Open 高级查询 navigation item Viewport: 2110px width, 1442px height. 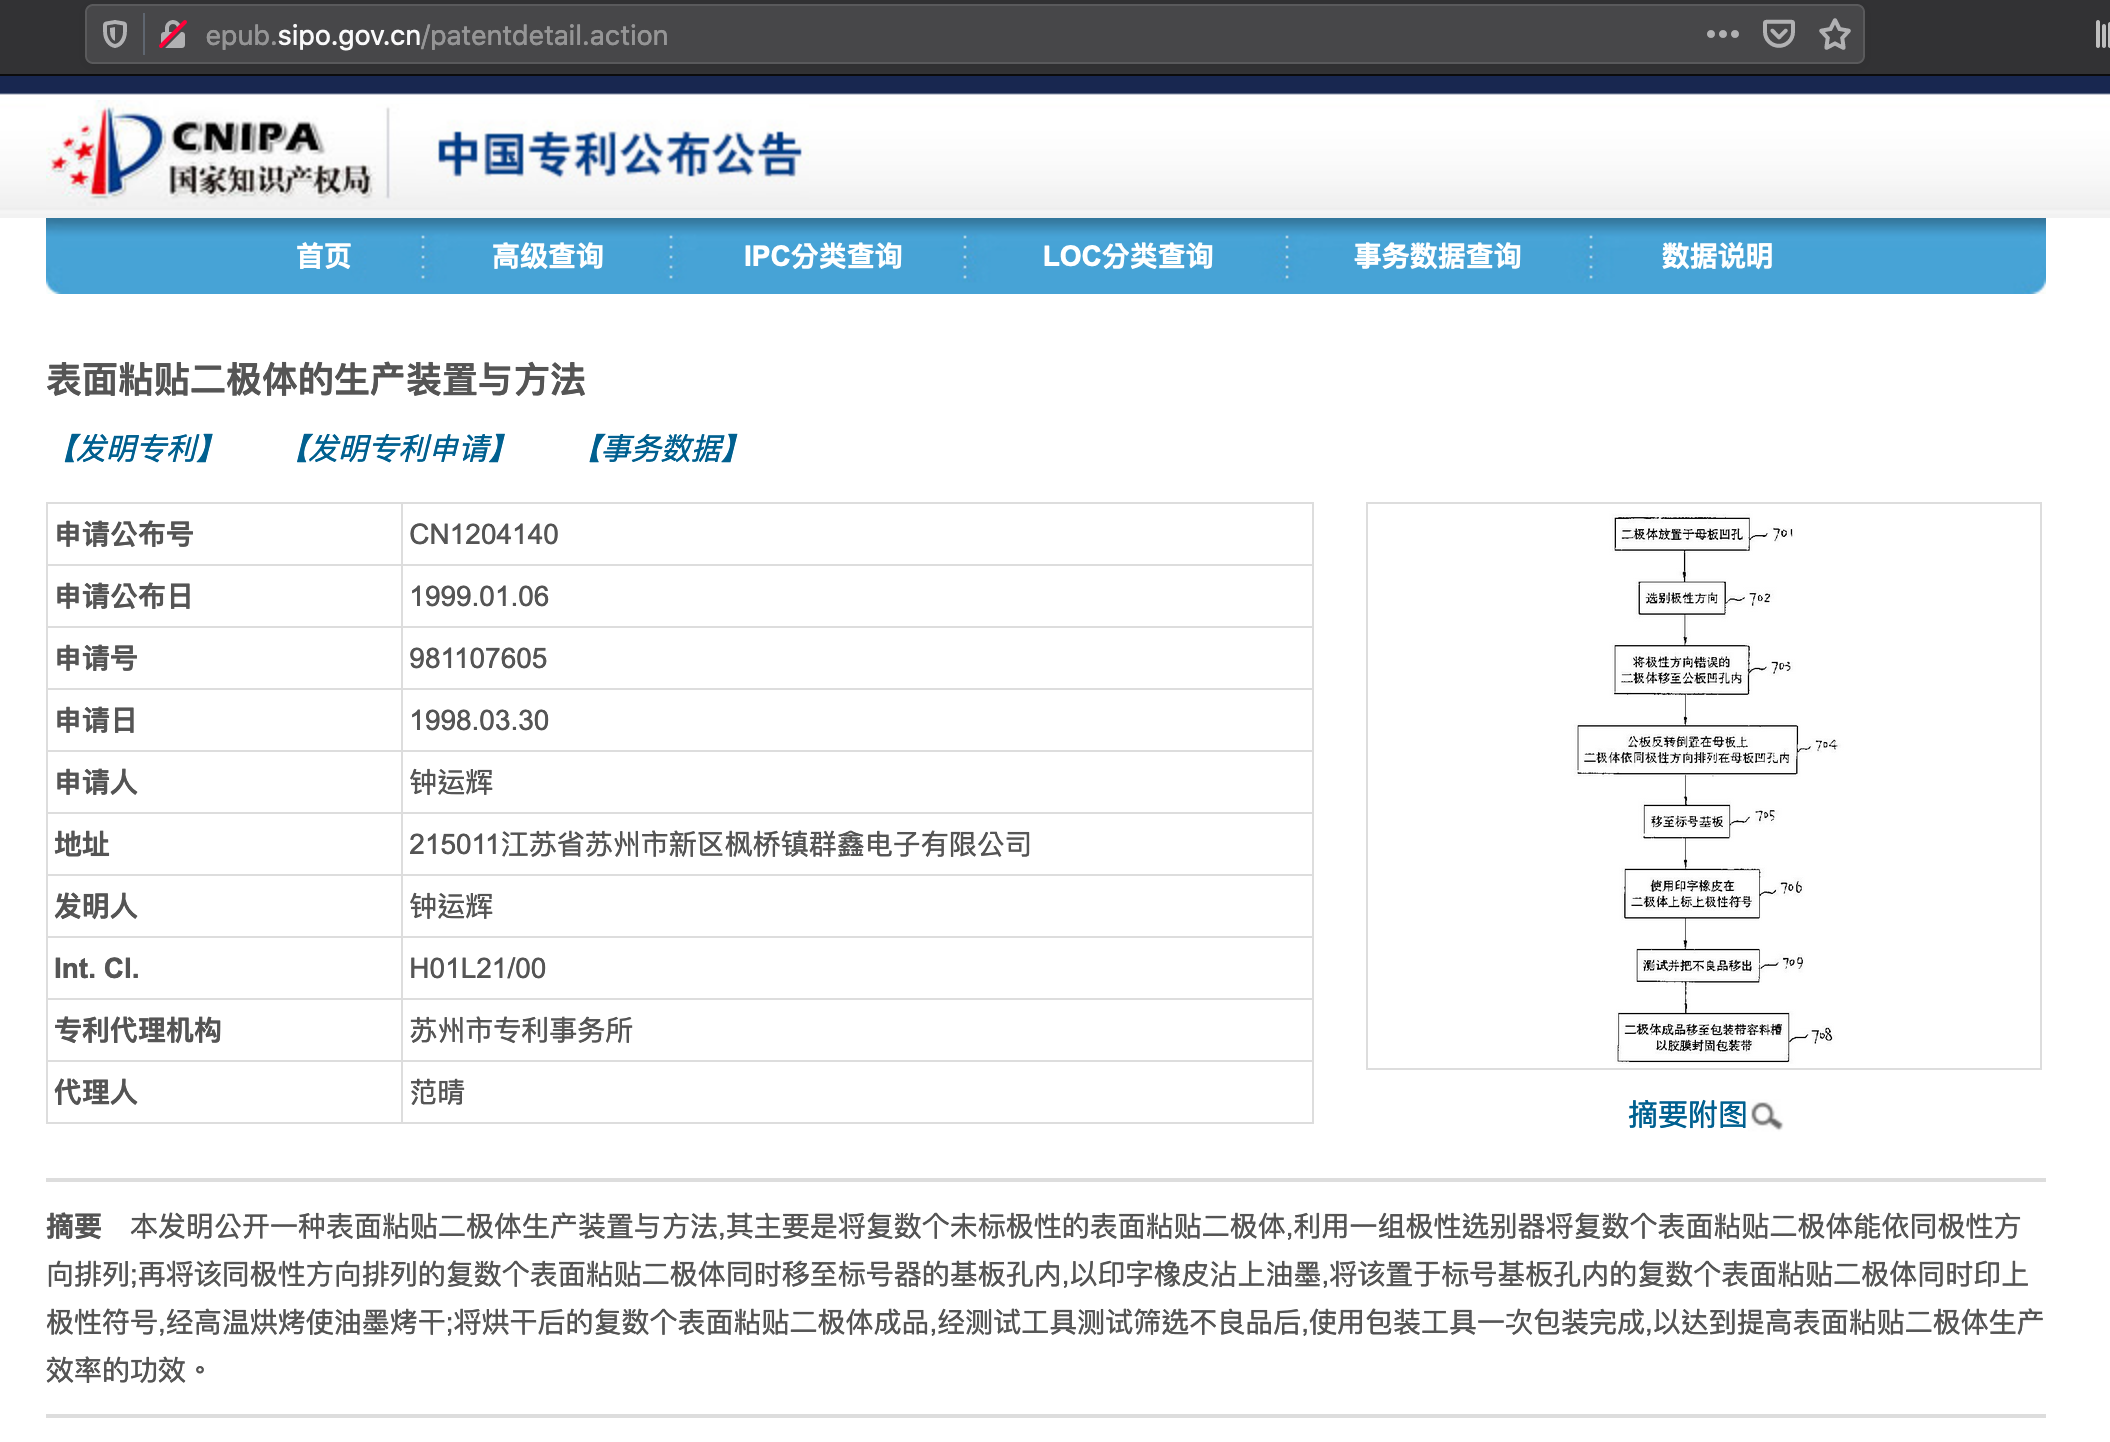(x=547, y=256)
